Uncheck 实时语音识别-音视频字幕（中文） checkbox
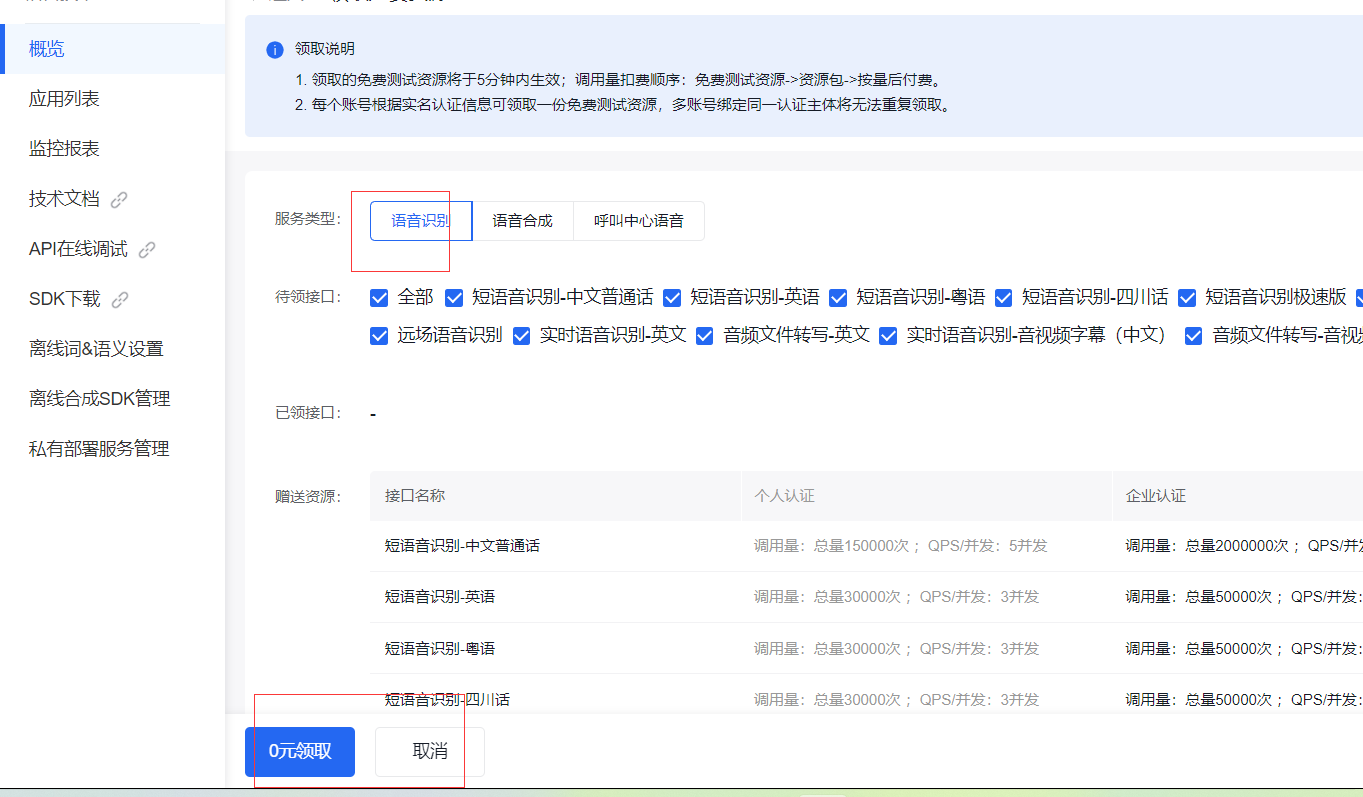 888,336
